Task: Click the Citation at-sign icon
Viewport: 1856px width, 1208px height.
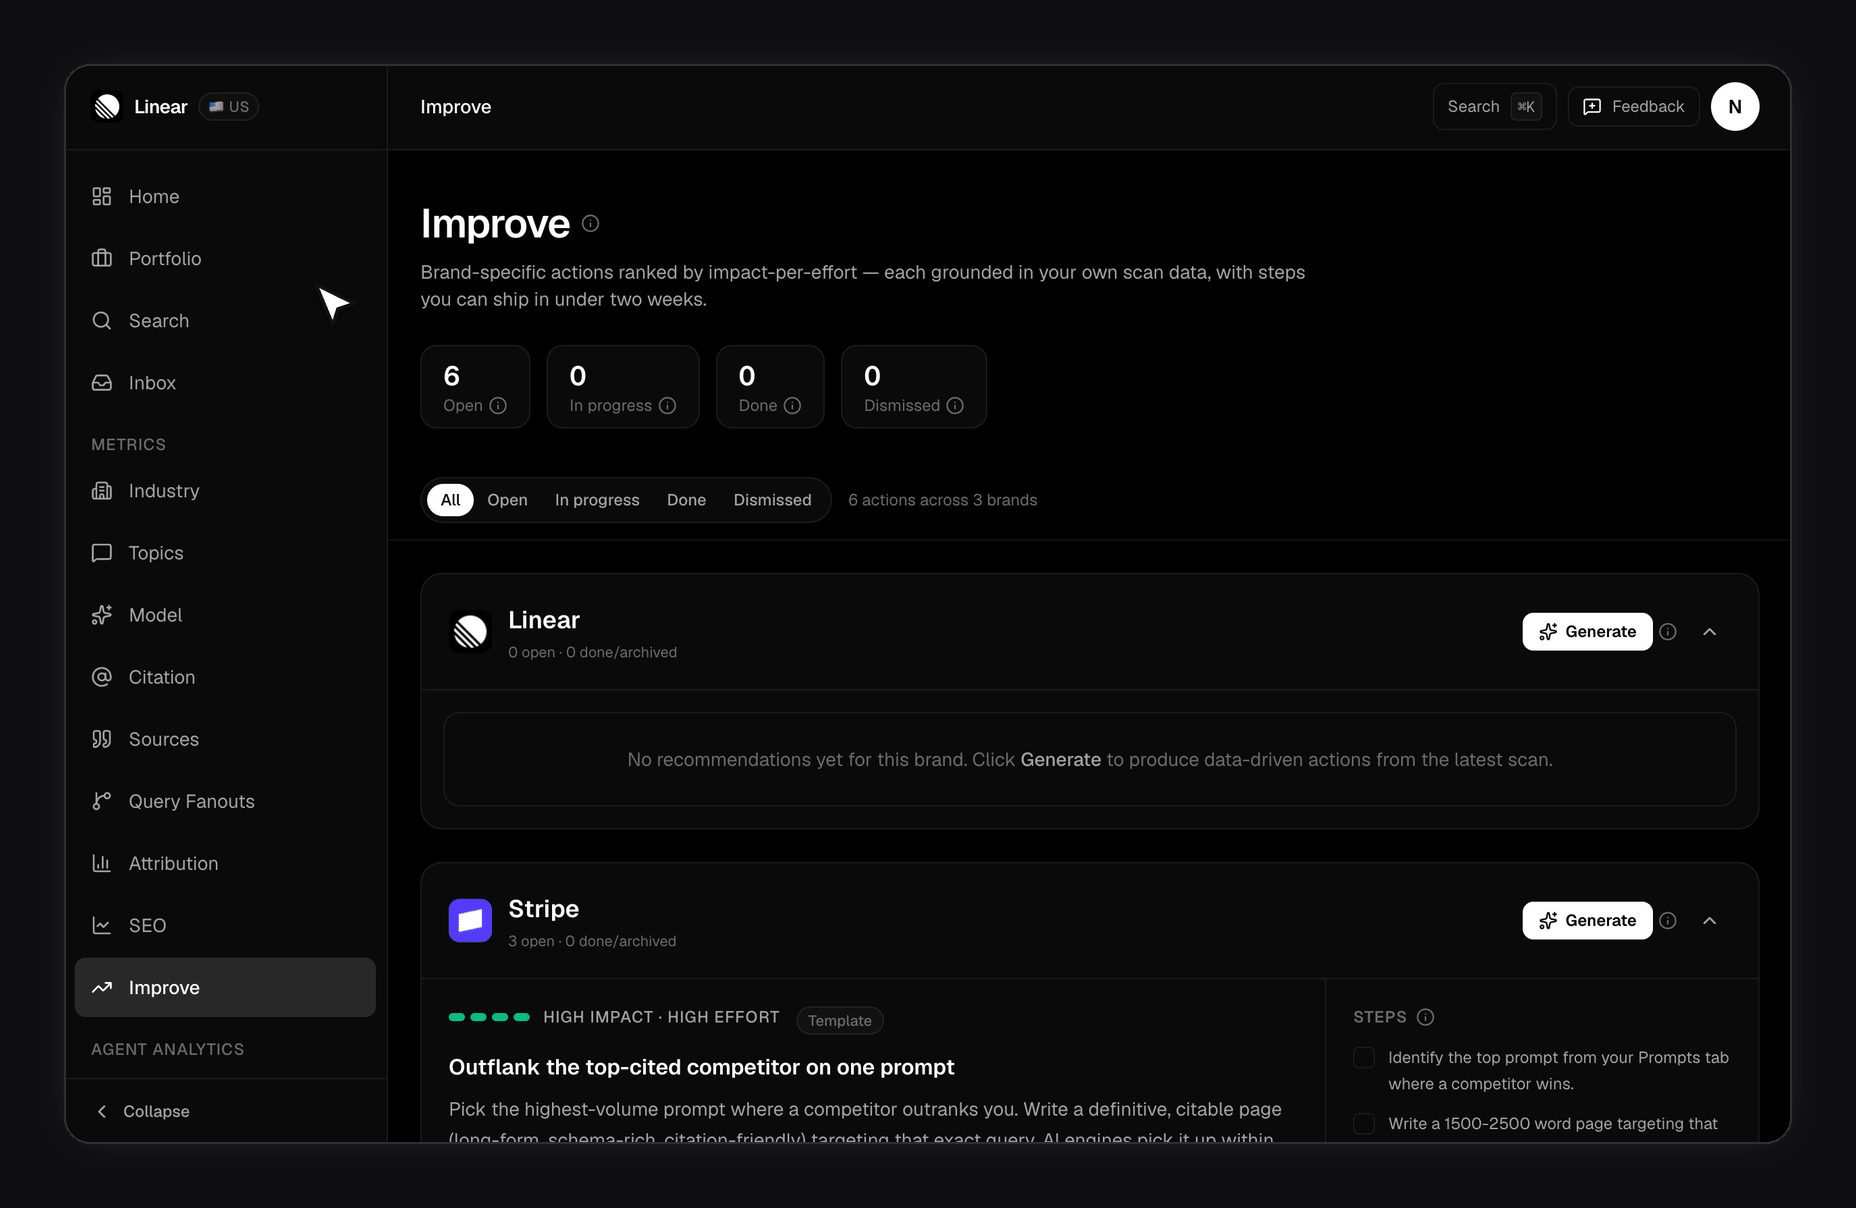Action: tap(102, 677)
